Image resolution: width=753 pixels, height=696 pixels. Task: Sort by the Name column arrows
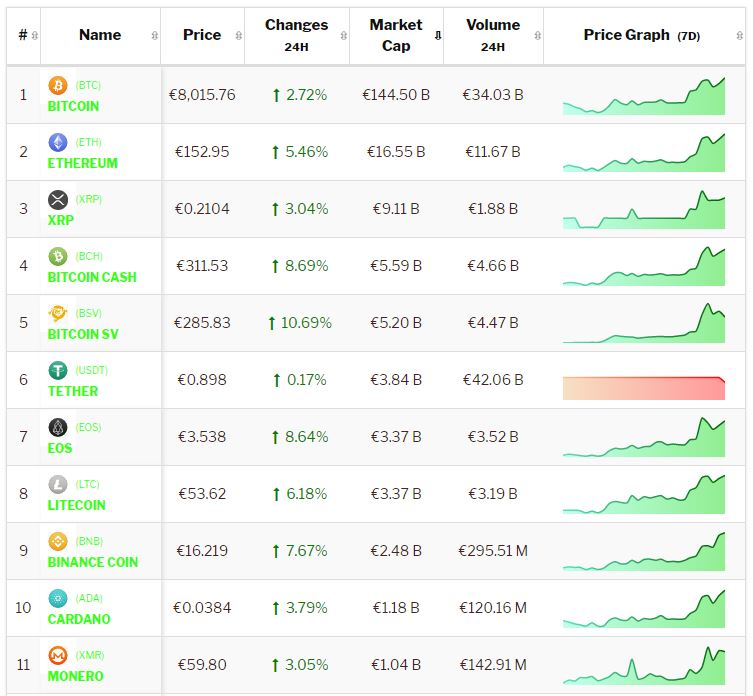(x=154, y=35)
